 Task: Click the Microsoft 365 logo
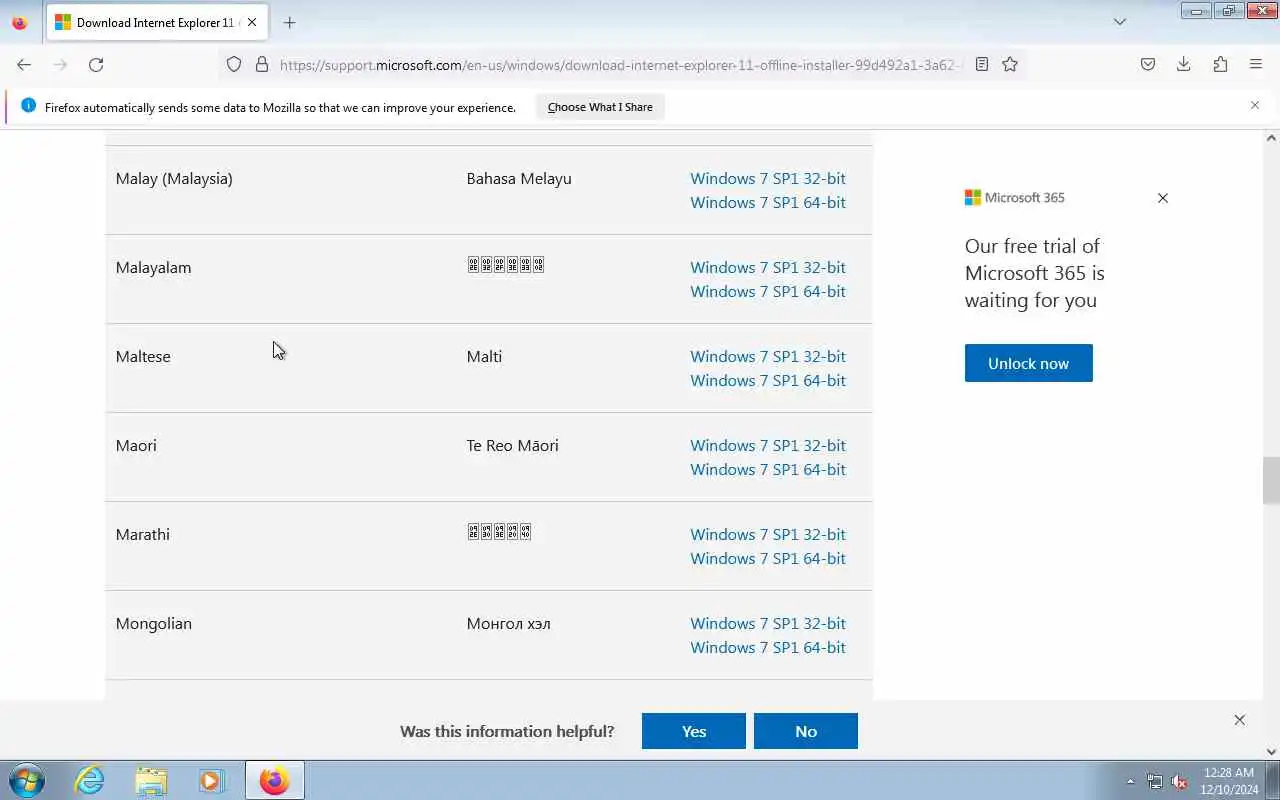[1014, 197]
